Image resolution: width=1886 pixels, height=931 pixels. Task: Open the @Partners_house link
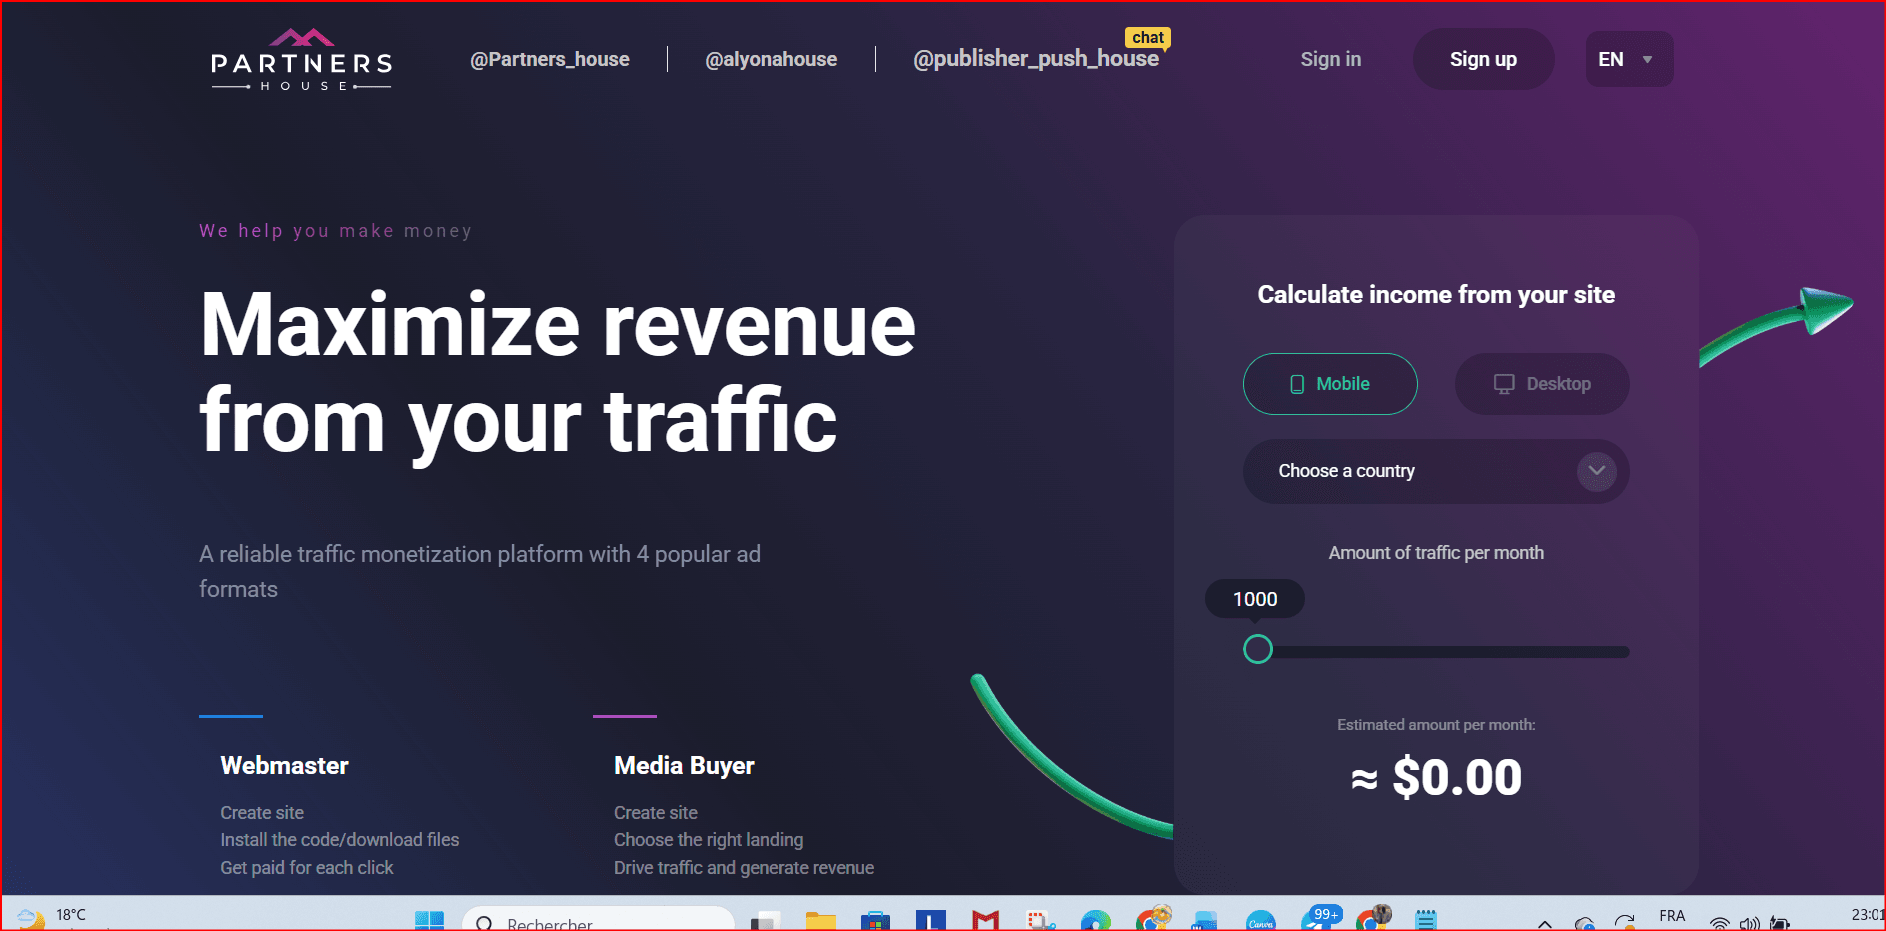click(549, 59)
